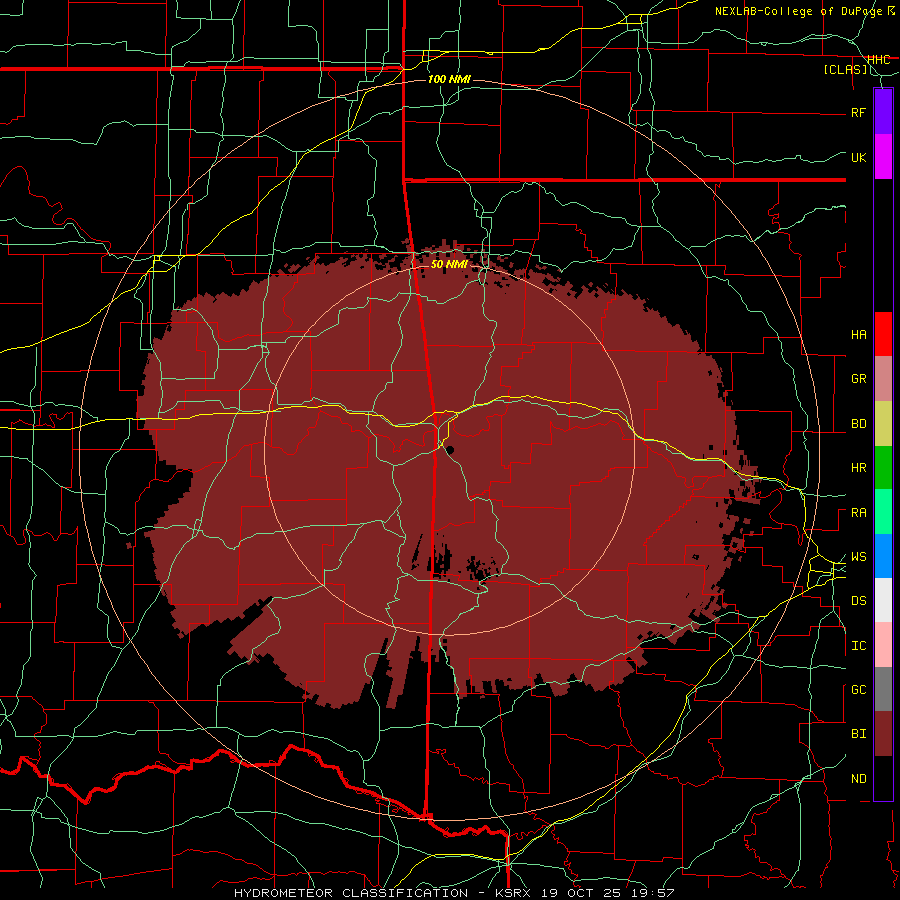This screenshot has width=900, height=900.
Task: Click the GC legend label
Action: pyautogui.click(x=859, y=690)
